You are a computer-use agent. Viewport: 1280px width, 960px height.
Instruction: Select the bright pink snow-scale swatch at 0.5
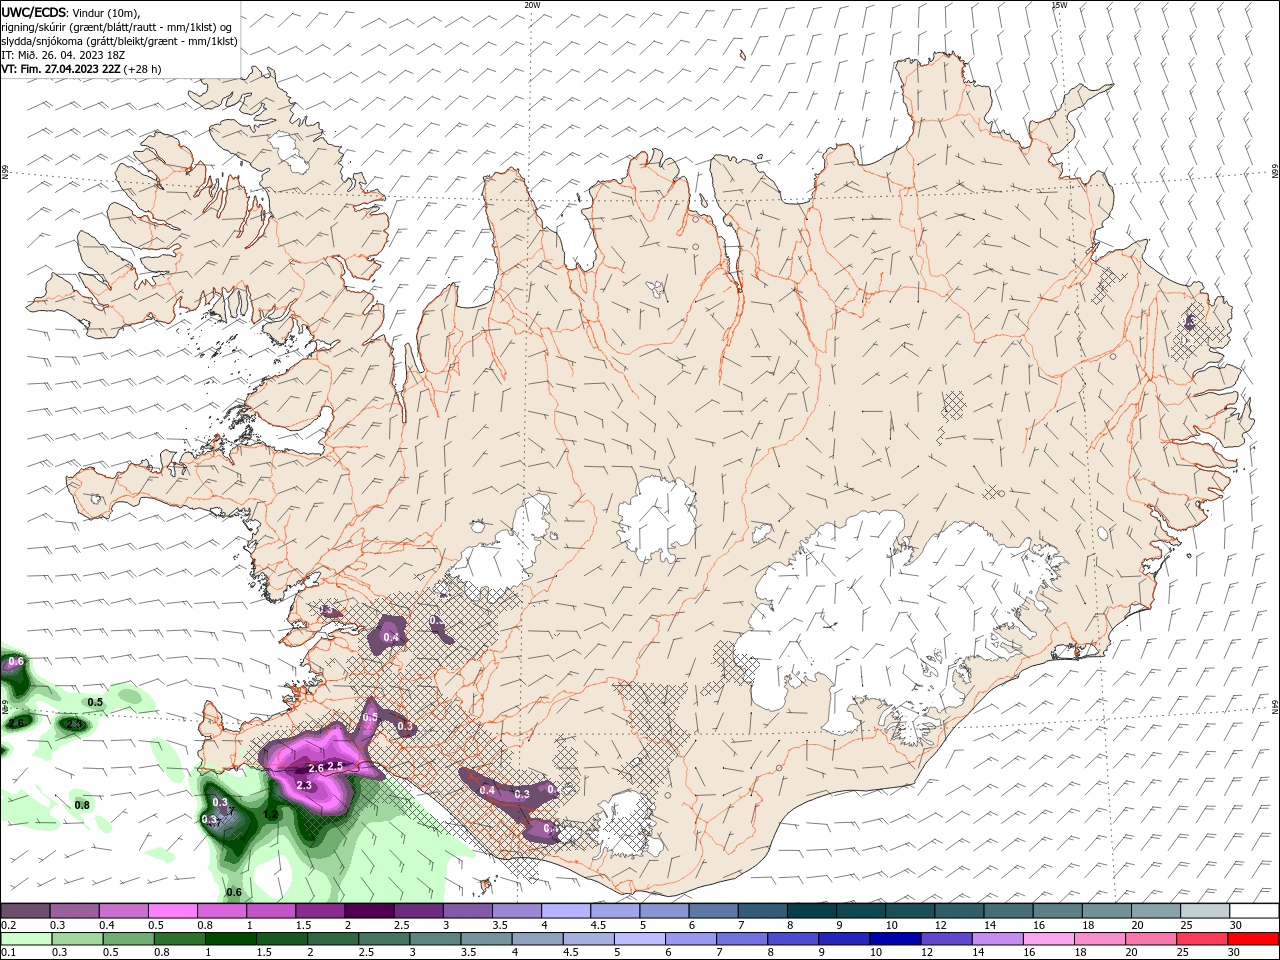coord(172,911)
